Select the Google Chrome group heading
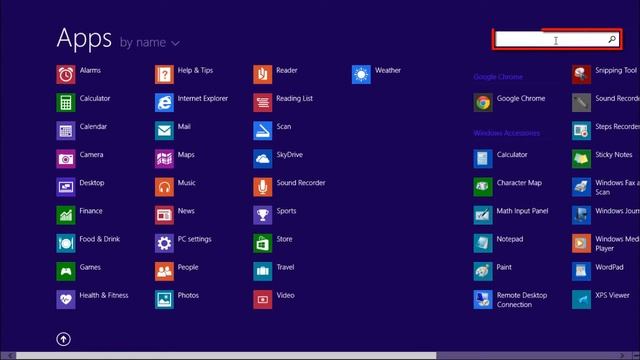 [x=498, y=77]
